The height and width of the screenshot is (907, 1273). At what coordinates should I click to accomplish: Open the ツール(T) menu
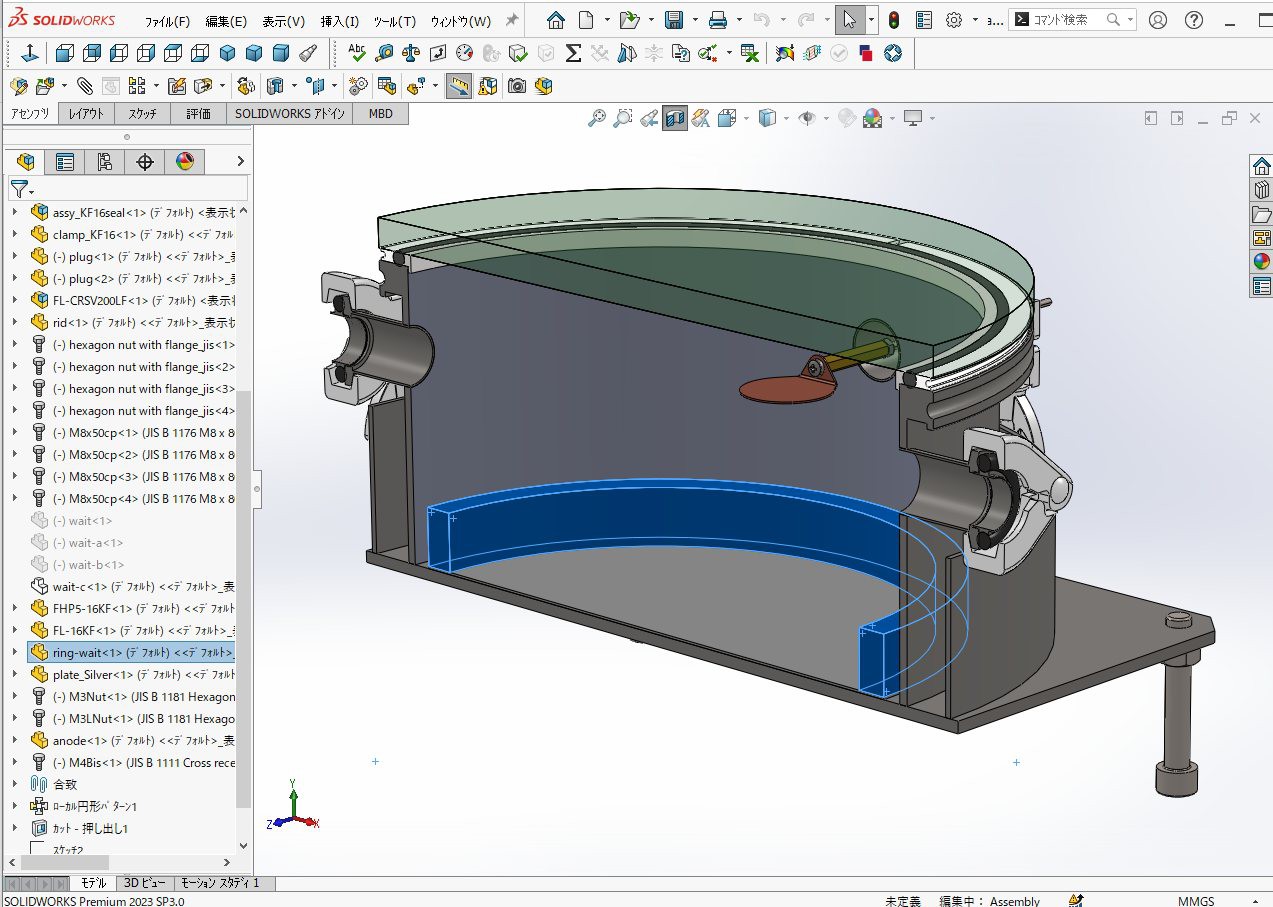pos(394,21)
